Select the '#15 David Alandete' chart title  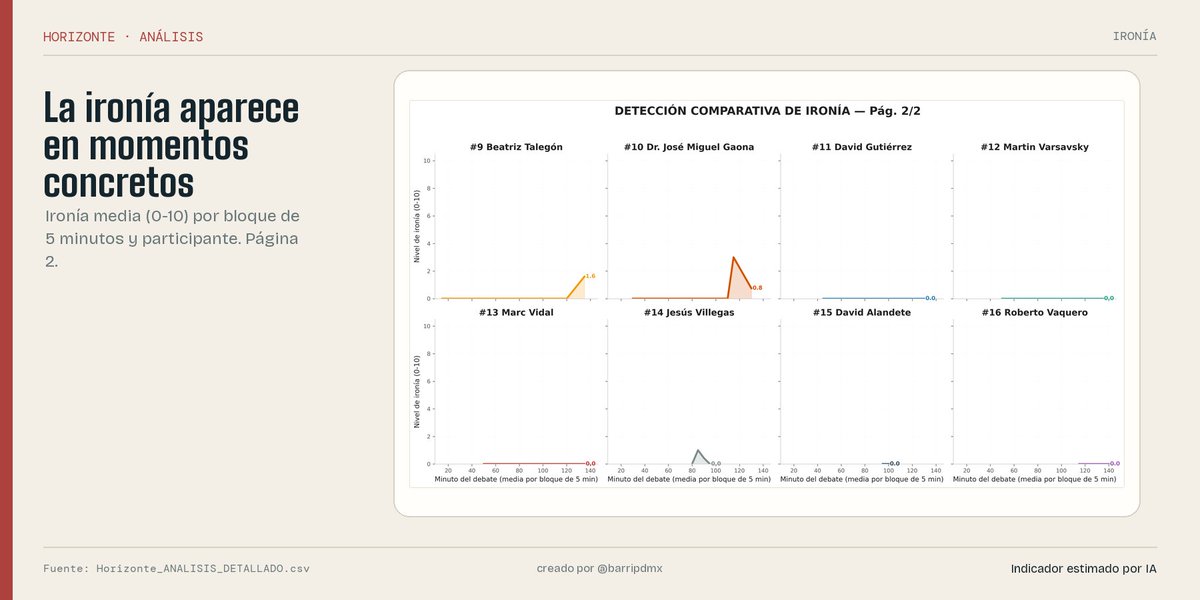click(x=862, y=313)
